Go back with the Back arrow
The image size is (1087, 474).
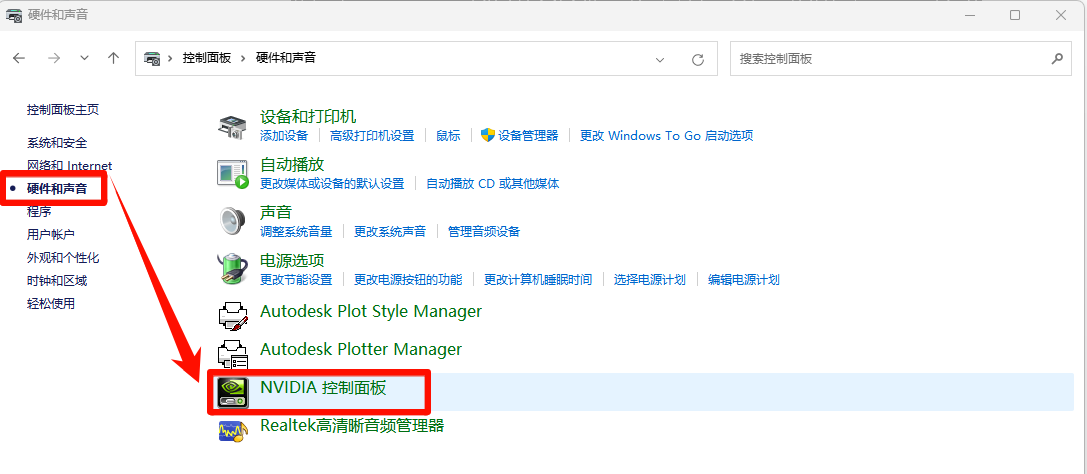pos(19,58)
